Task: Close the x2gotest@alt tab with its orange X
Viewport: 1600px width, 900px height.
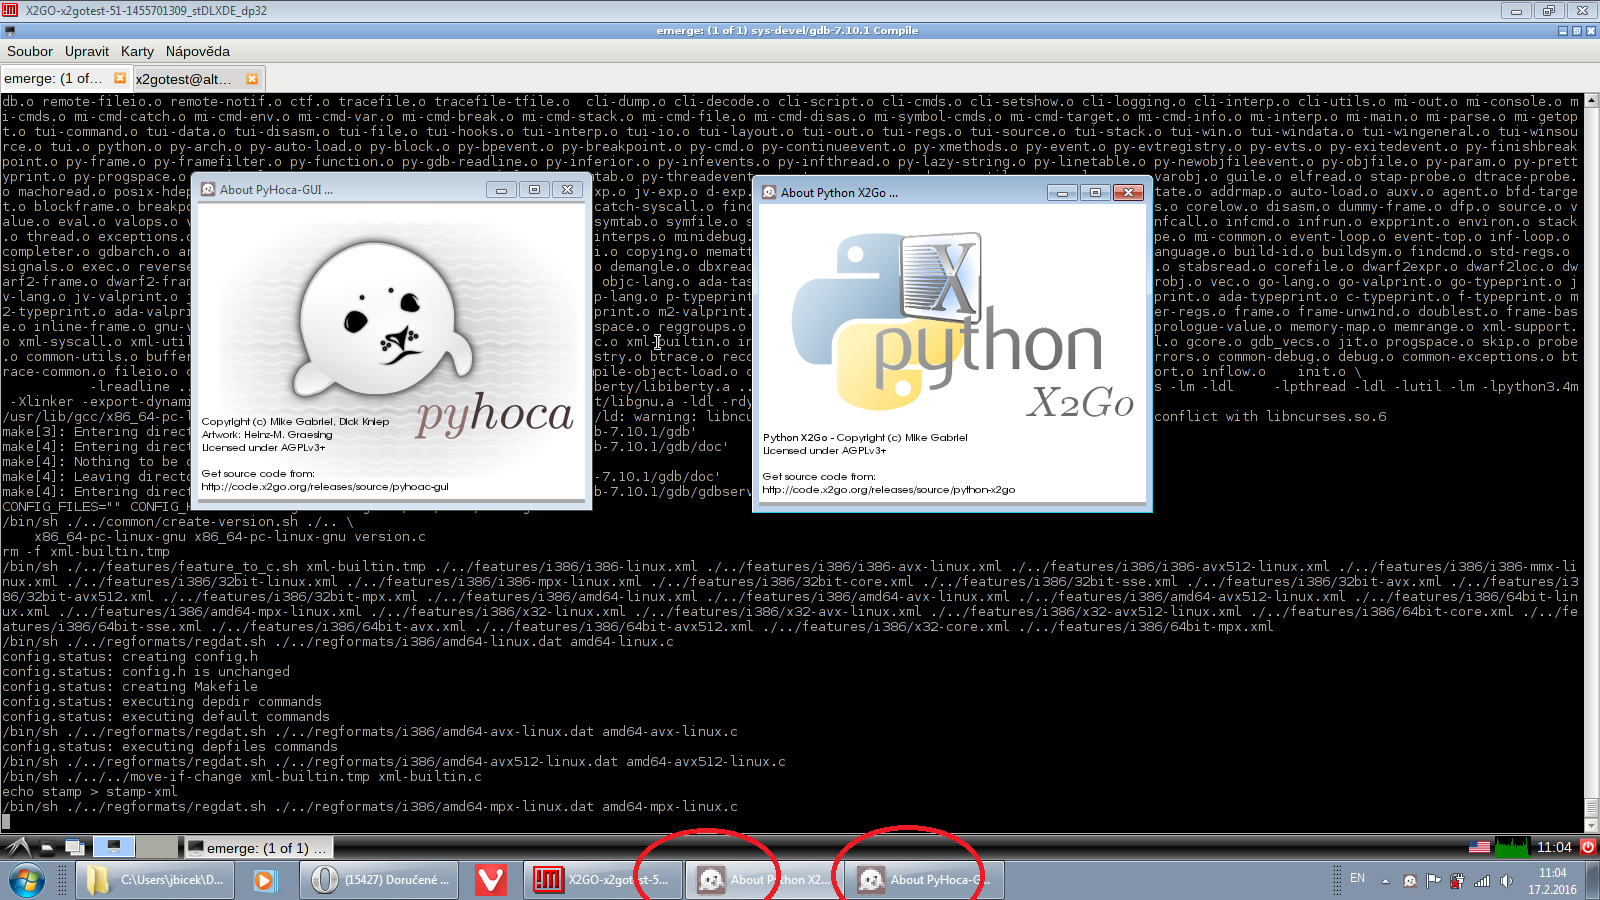Action: pos(252,79)
